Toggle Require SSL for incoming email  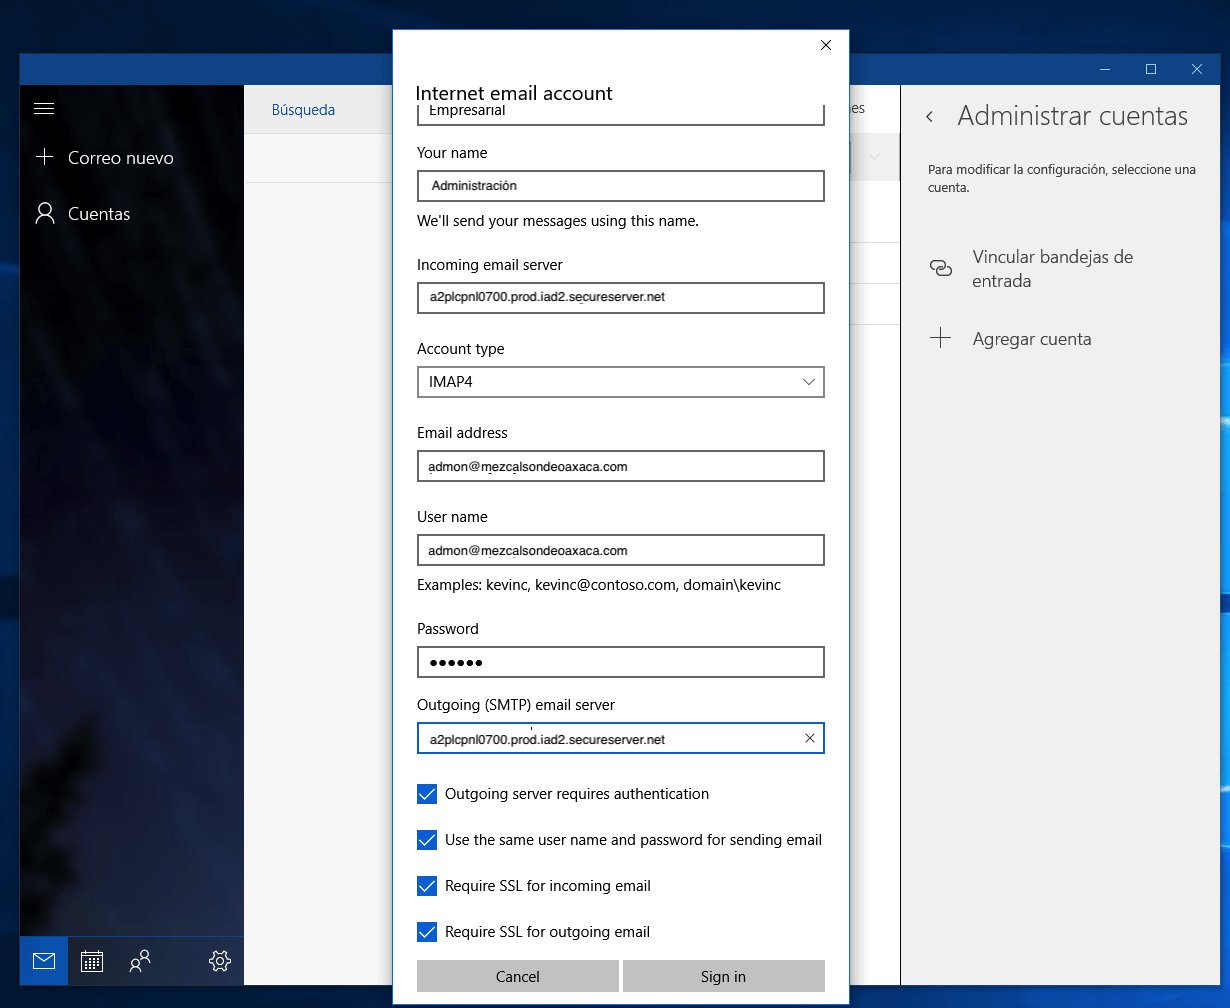(427, 886)
